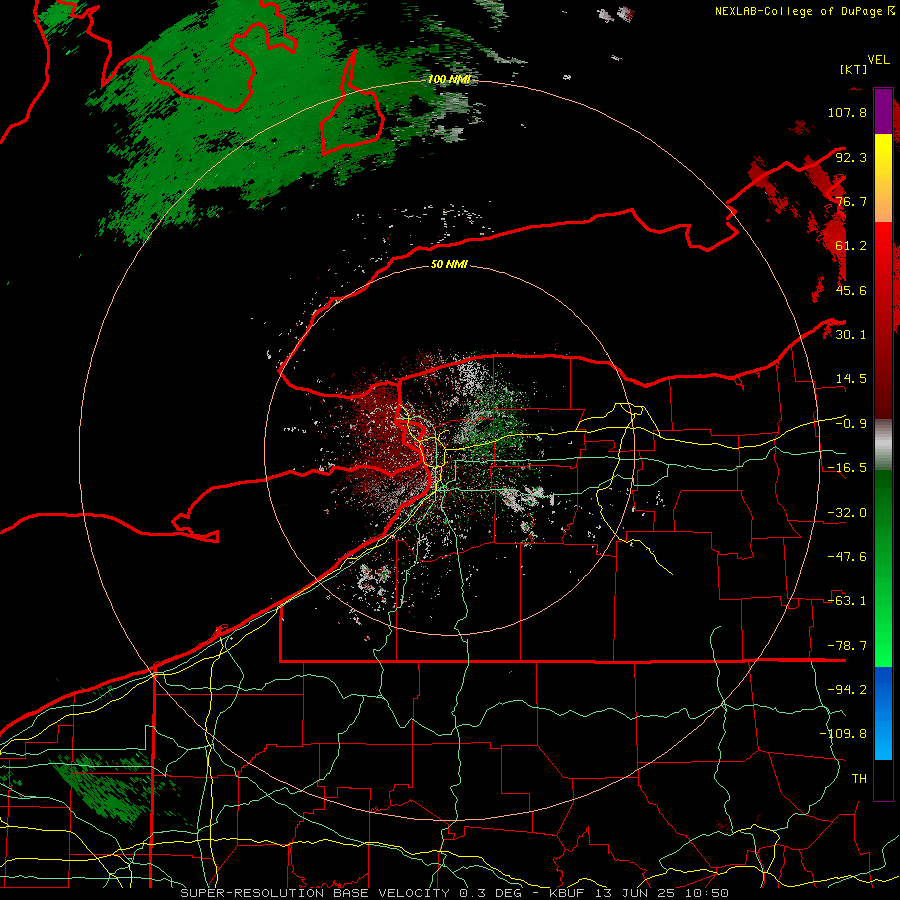Viewport: 900px width, 900px height.
Task: Click the 100 NMI range ring label
Action: tap(449, 79)
